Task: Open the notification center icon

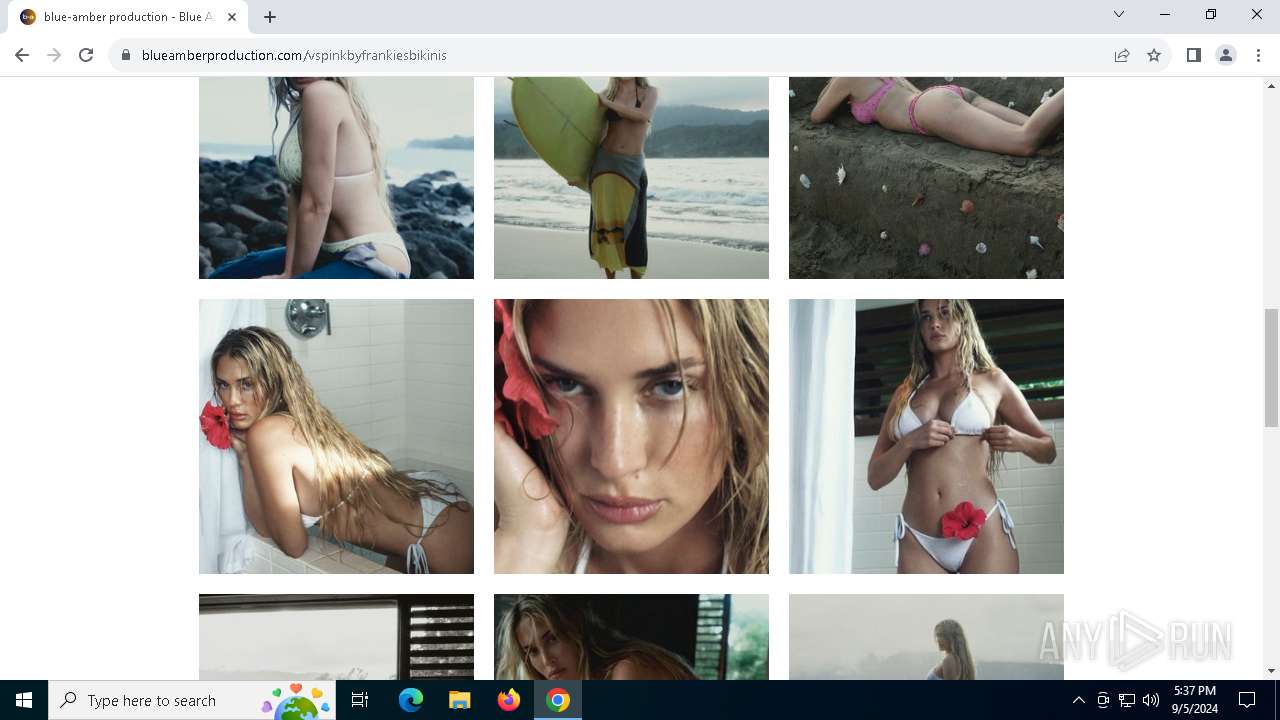Action: point(1247,700)
